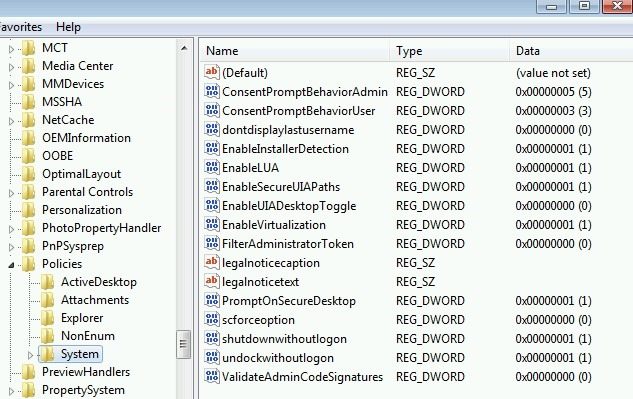Image resolution: width=633 pixels, height=399 pixels.
Task: Select the Explorer folder icon under Policies
Action: coord(48,318)
